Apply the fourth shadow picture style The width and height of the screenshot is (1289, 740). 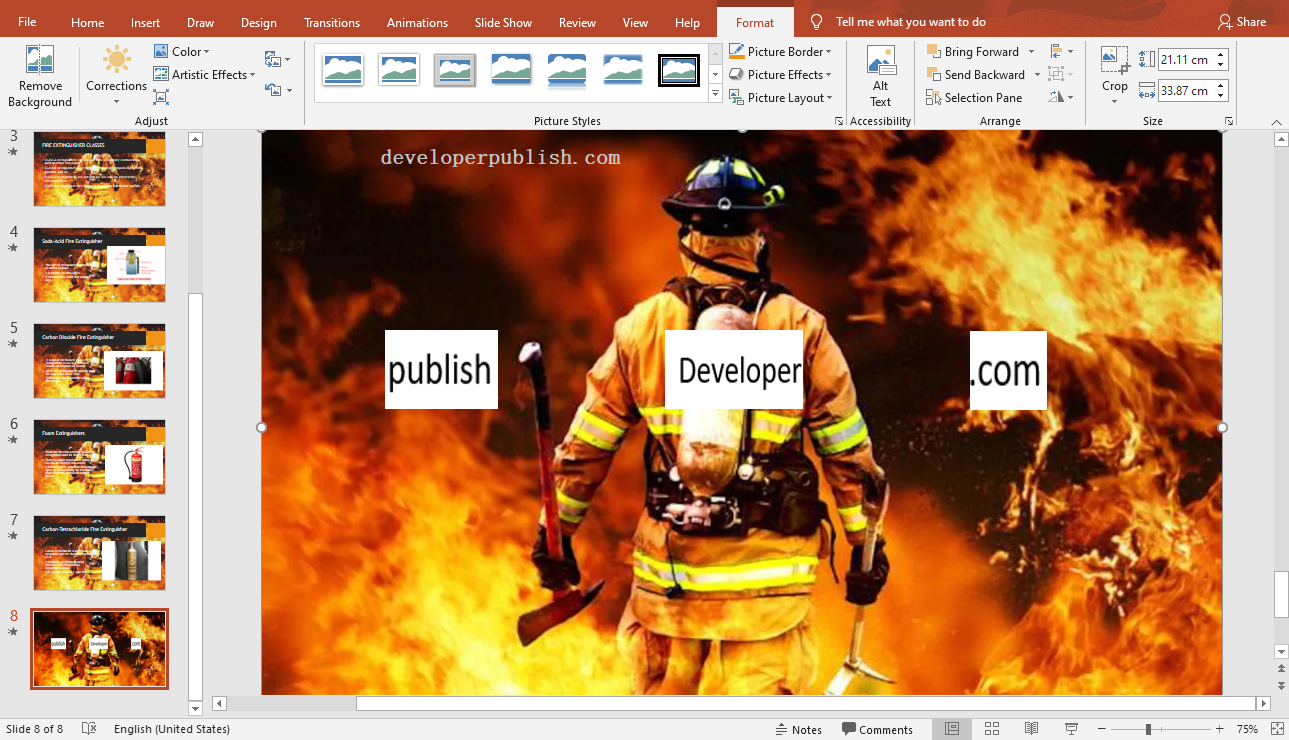511,70
